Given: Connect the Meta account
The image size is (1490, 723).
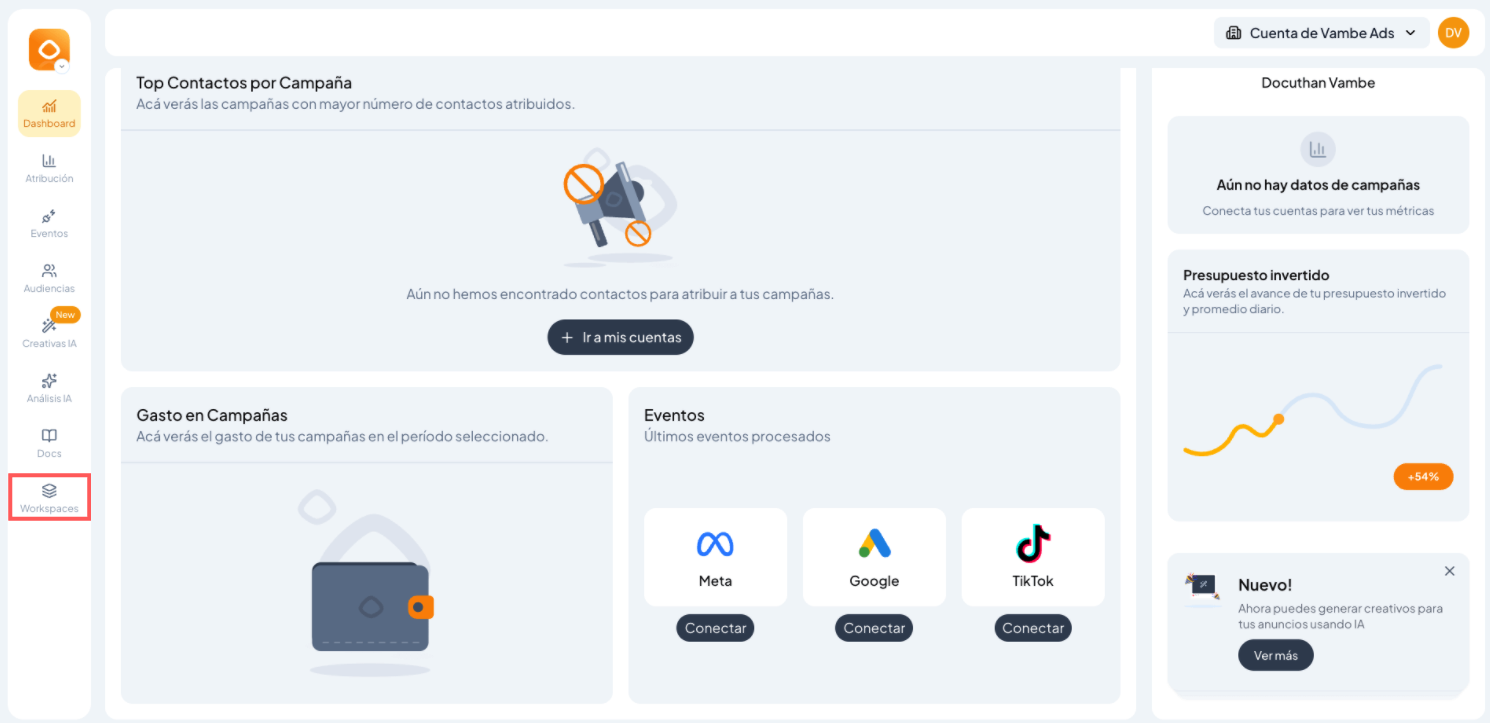Looking at the screenshot, I should (x=715, y=628).
